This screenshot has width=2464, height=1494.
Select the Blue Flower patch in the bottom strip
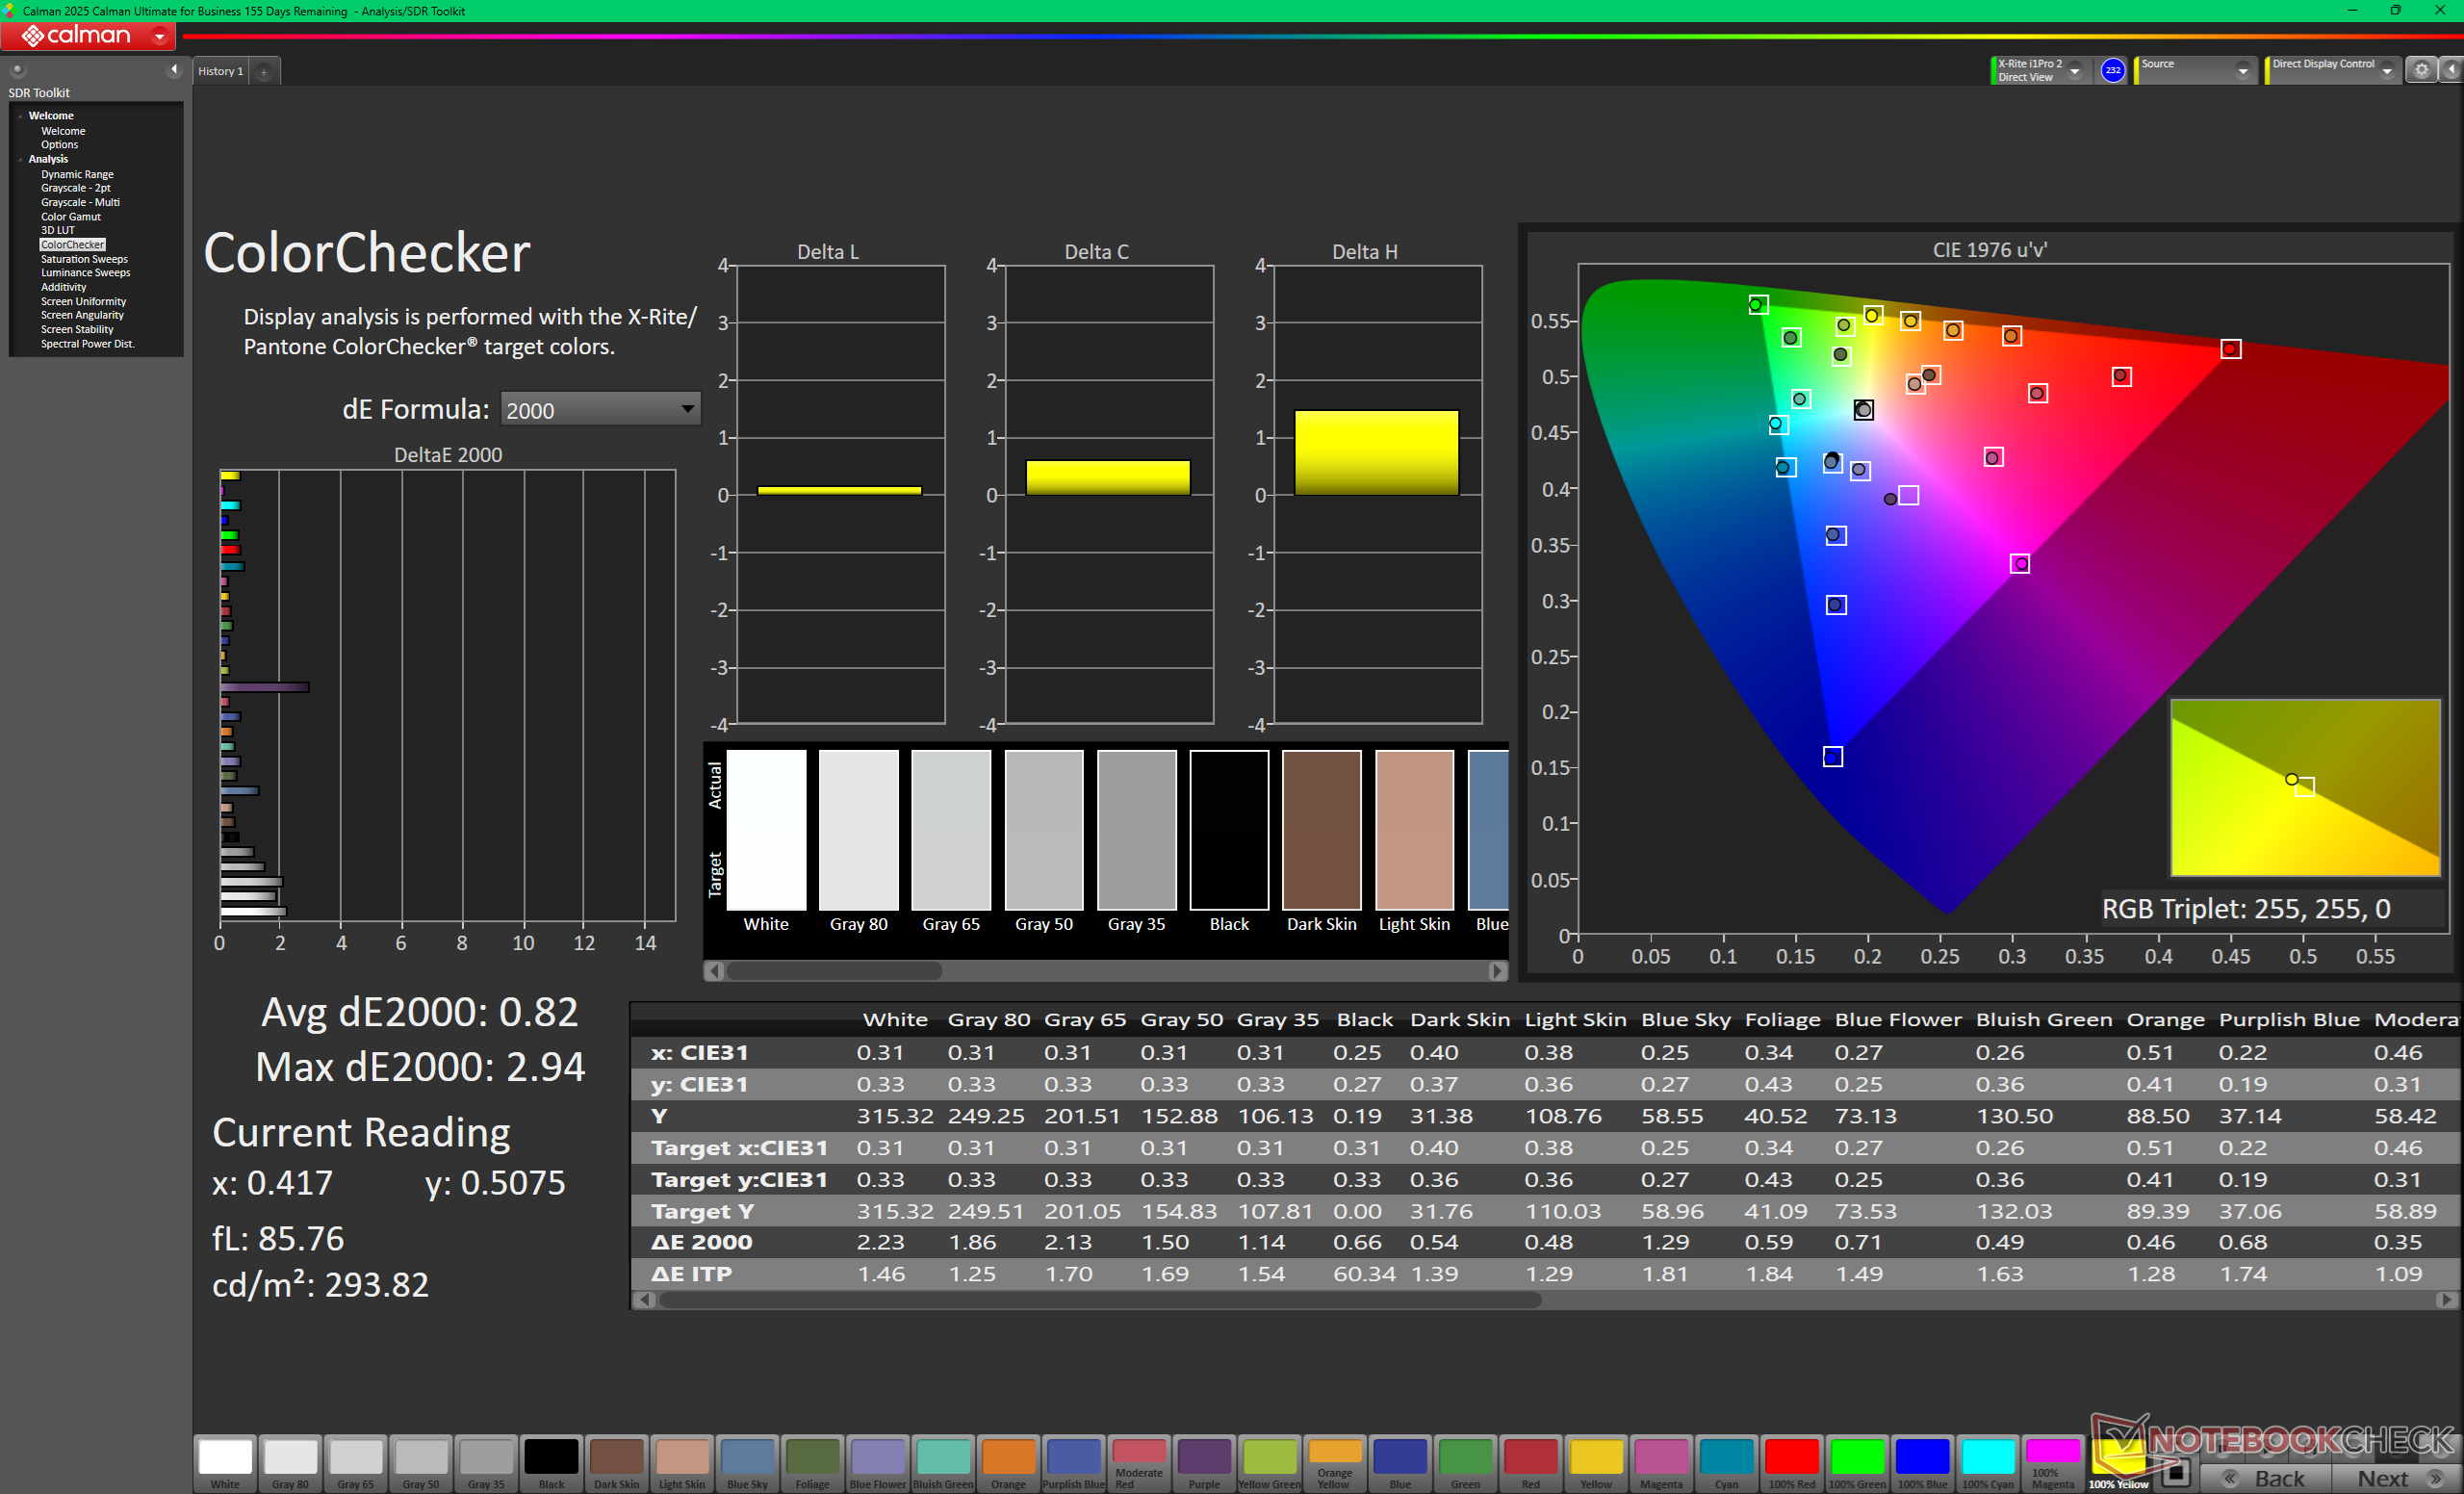(x=877, y=1463)
